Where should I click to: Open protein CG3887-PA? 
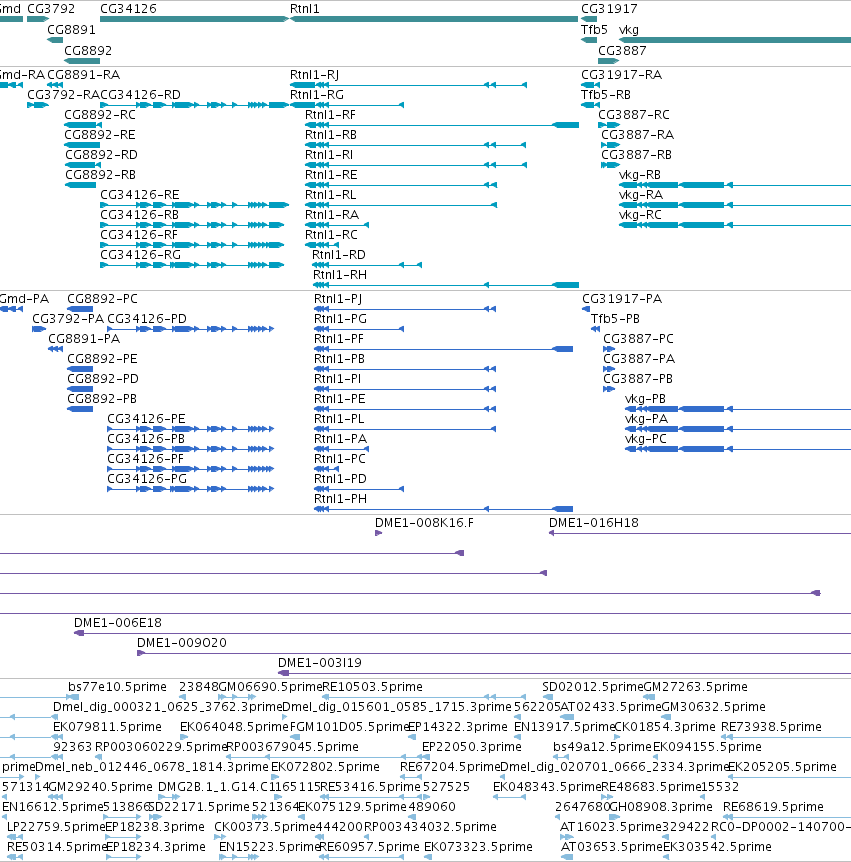[x=639, y=358]
